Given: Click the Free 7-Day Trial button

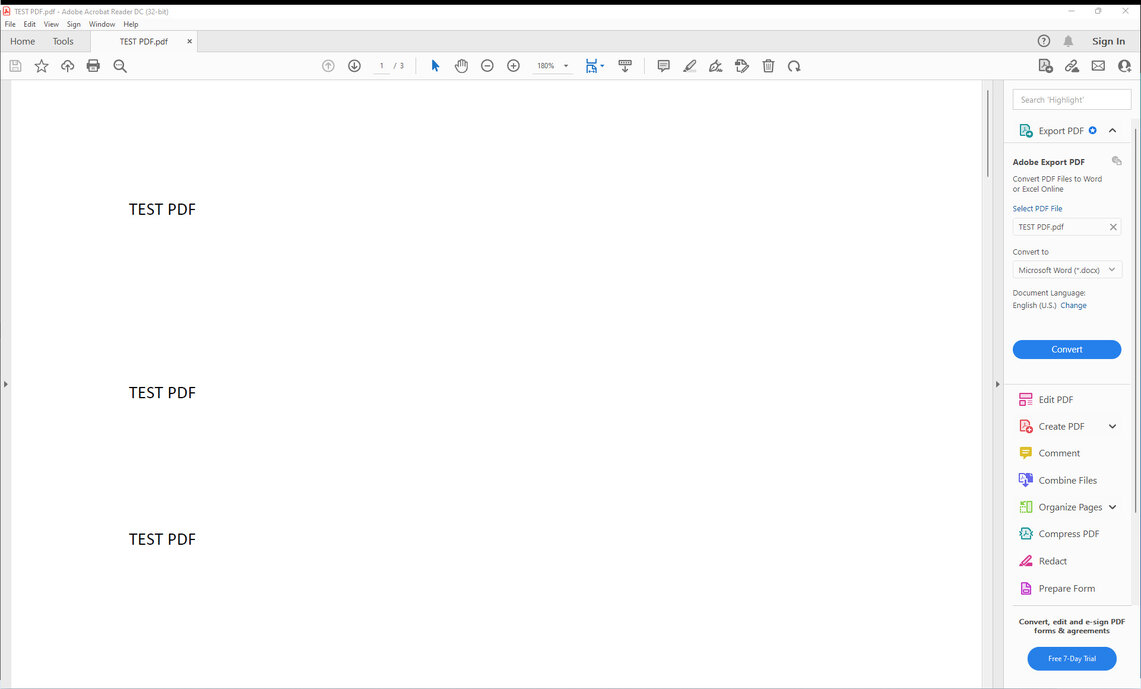Looking at the screenshot, I should coord(1072,658).
